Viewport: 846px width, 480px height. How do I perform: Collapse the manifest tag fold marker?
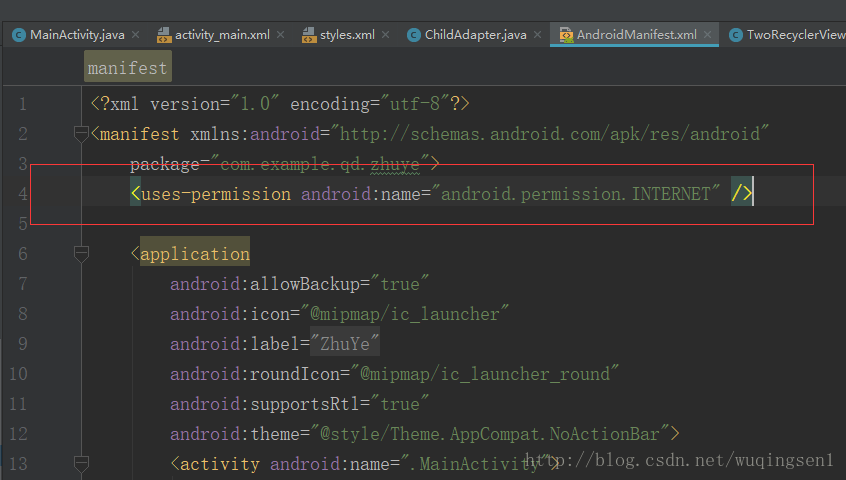(x=81, y=134)
